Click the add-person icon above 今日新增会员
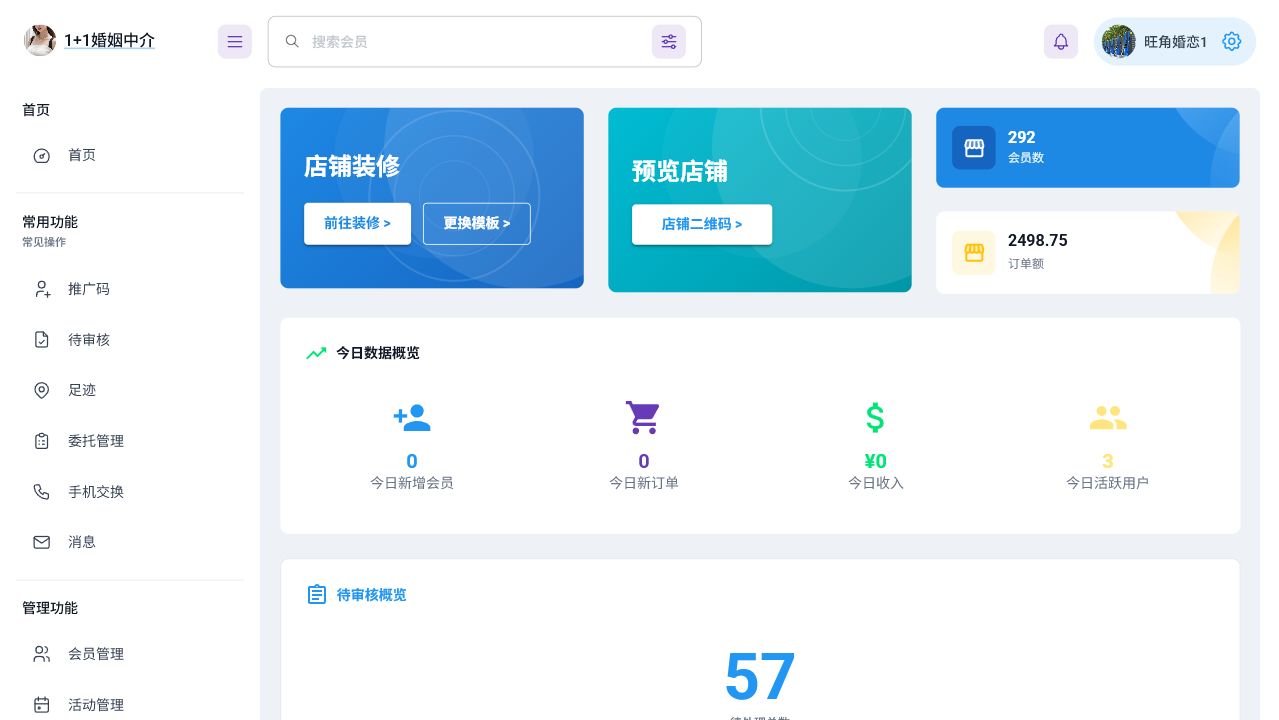This screenshot has height=720, width=1279. [412, 418]
